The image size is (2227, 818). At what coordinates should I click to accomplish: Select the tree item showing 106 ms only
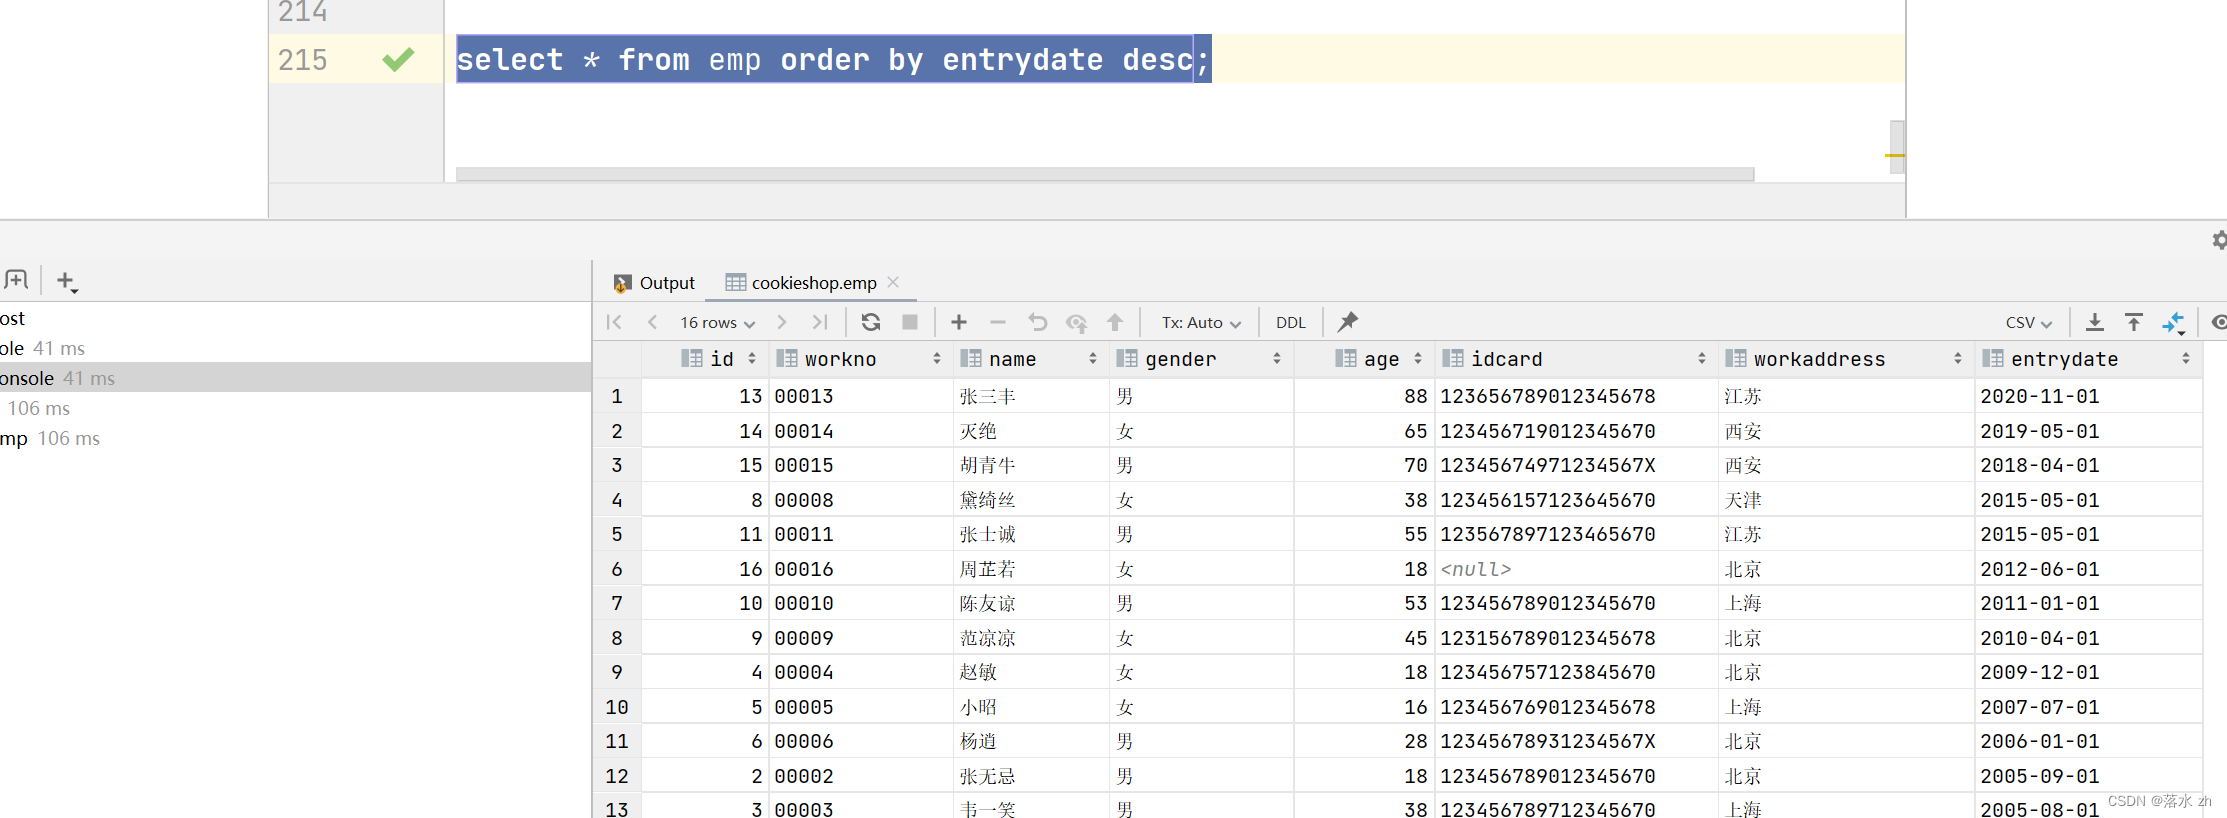click(x=296, y=408)
